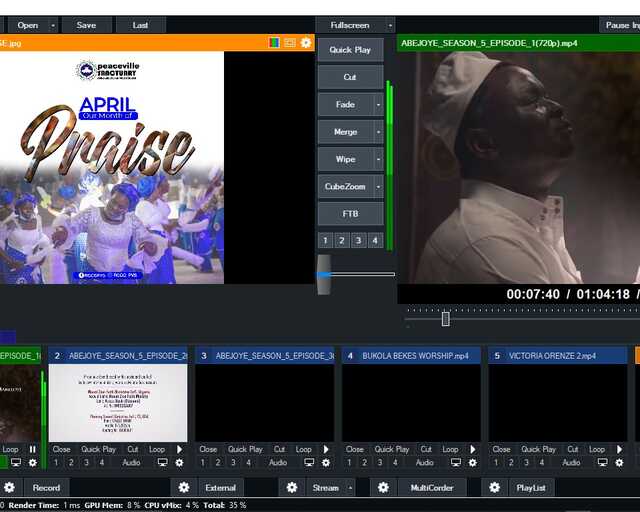Open the Fade transition dropdown arrow
The height and width of the screenshot is (512, 640).
point(378,105)
